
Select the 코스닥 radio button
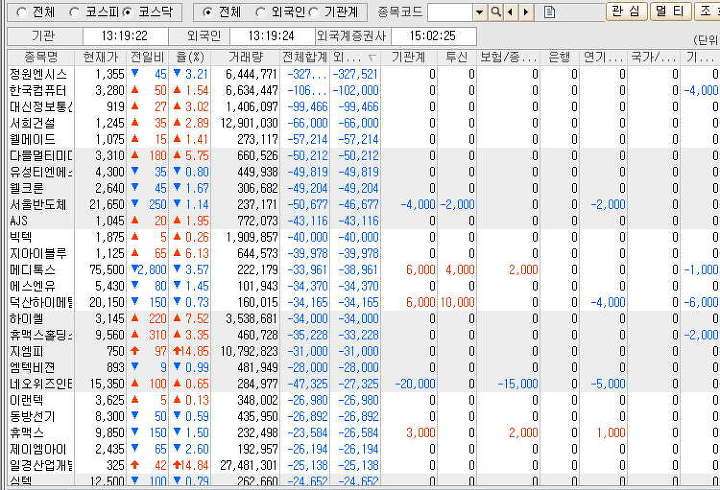point(128,12)
